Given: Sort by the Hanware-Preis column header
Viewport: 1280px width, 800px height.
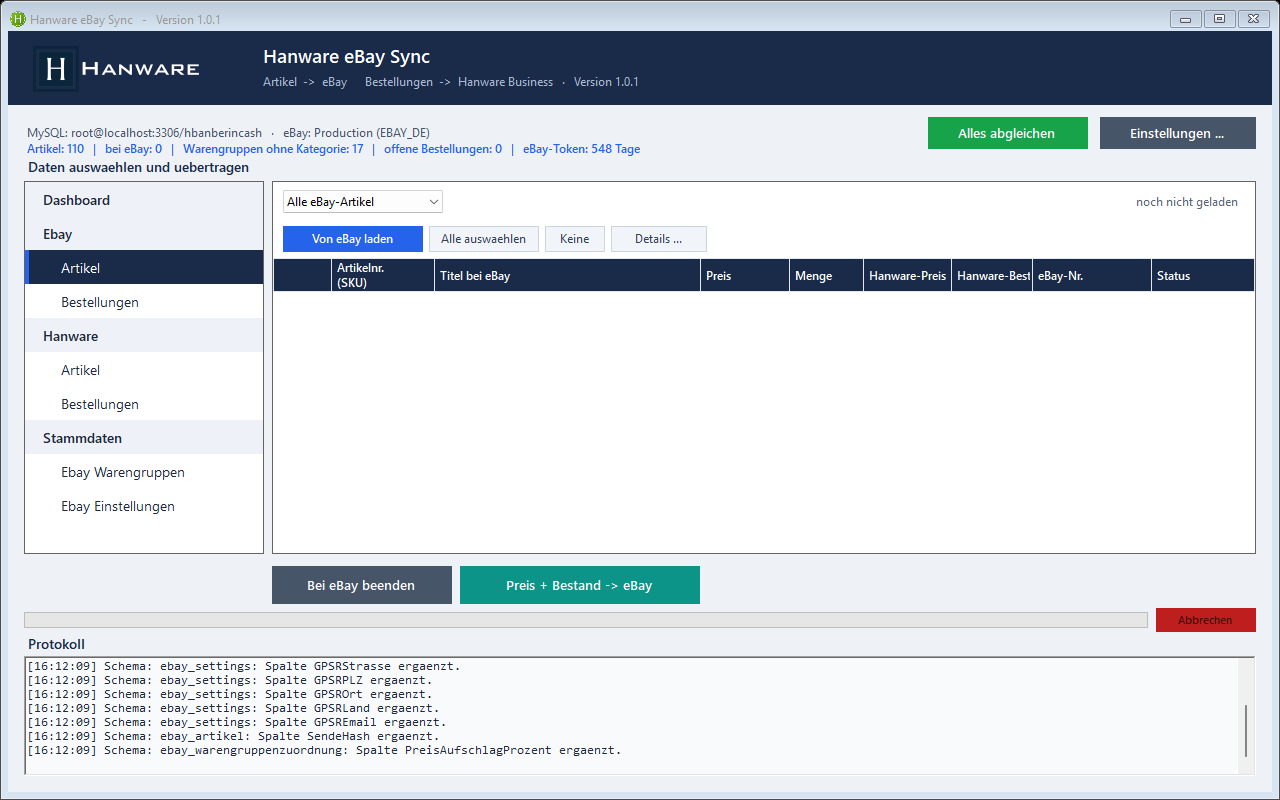Looking at the screenshot, I should click(x=907, y=275).
